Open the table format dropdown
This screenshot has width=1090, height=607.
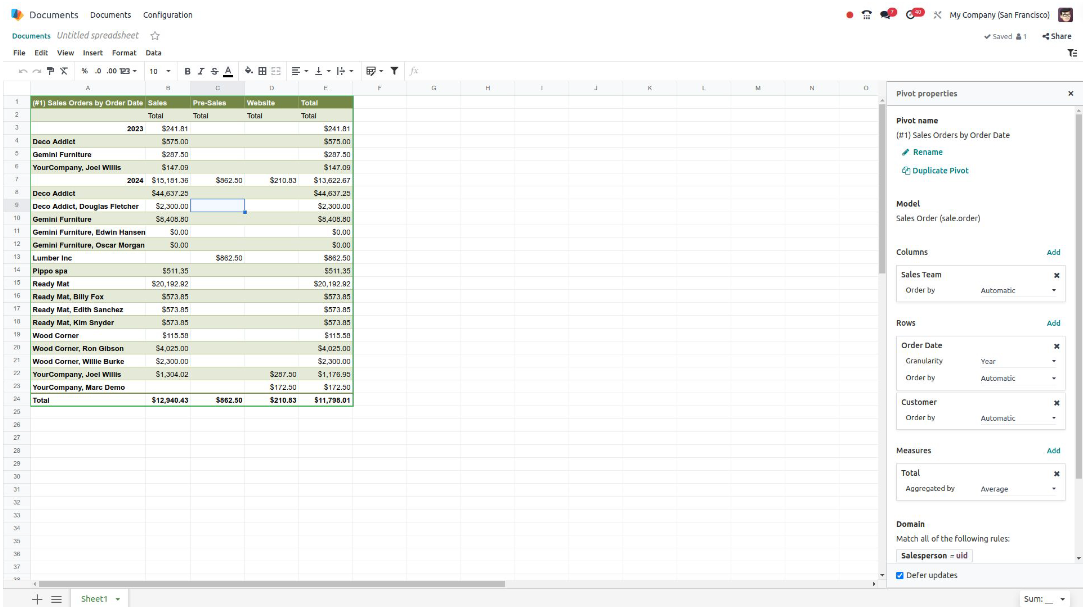[375, 71]
